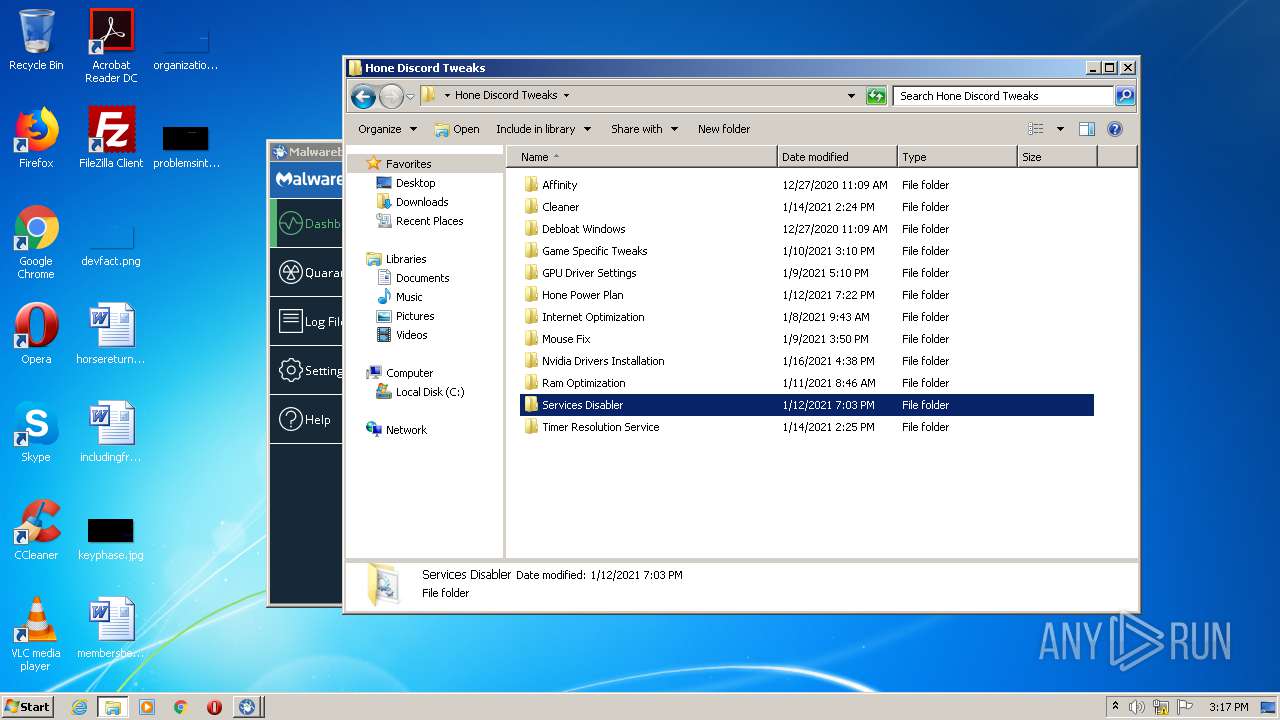Select the Services Disabler folder row
The height and width of the screenshot is (720, 1280).
[x=807, y=405]
